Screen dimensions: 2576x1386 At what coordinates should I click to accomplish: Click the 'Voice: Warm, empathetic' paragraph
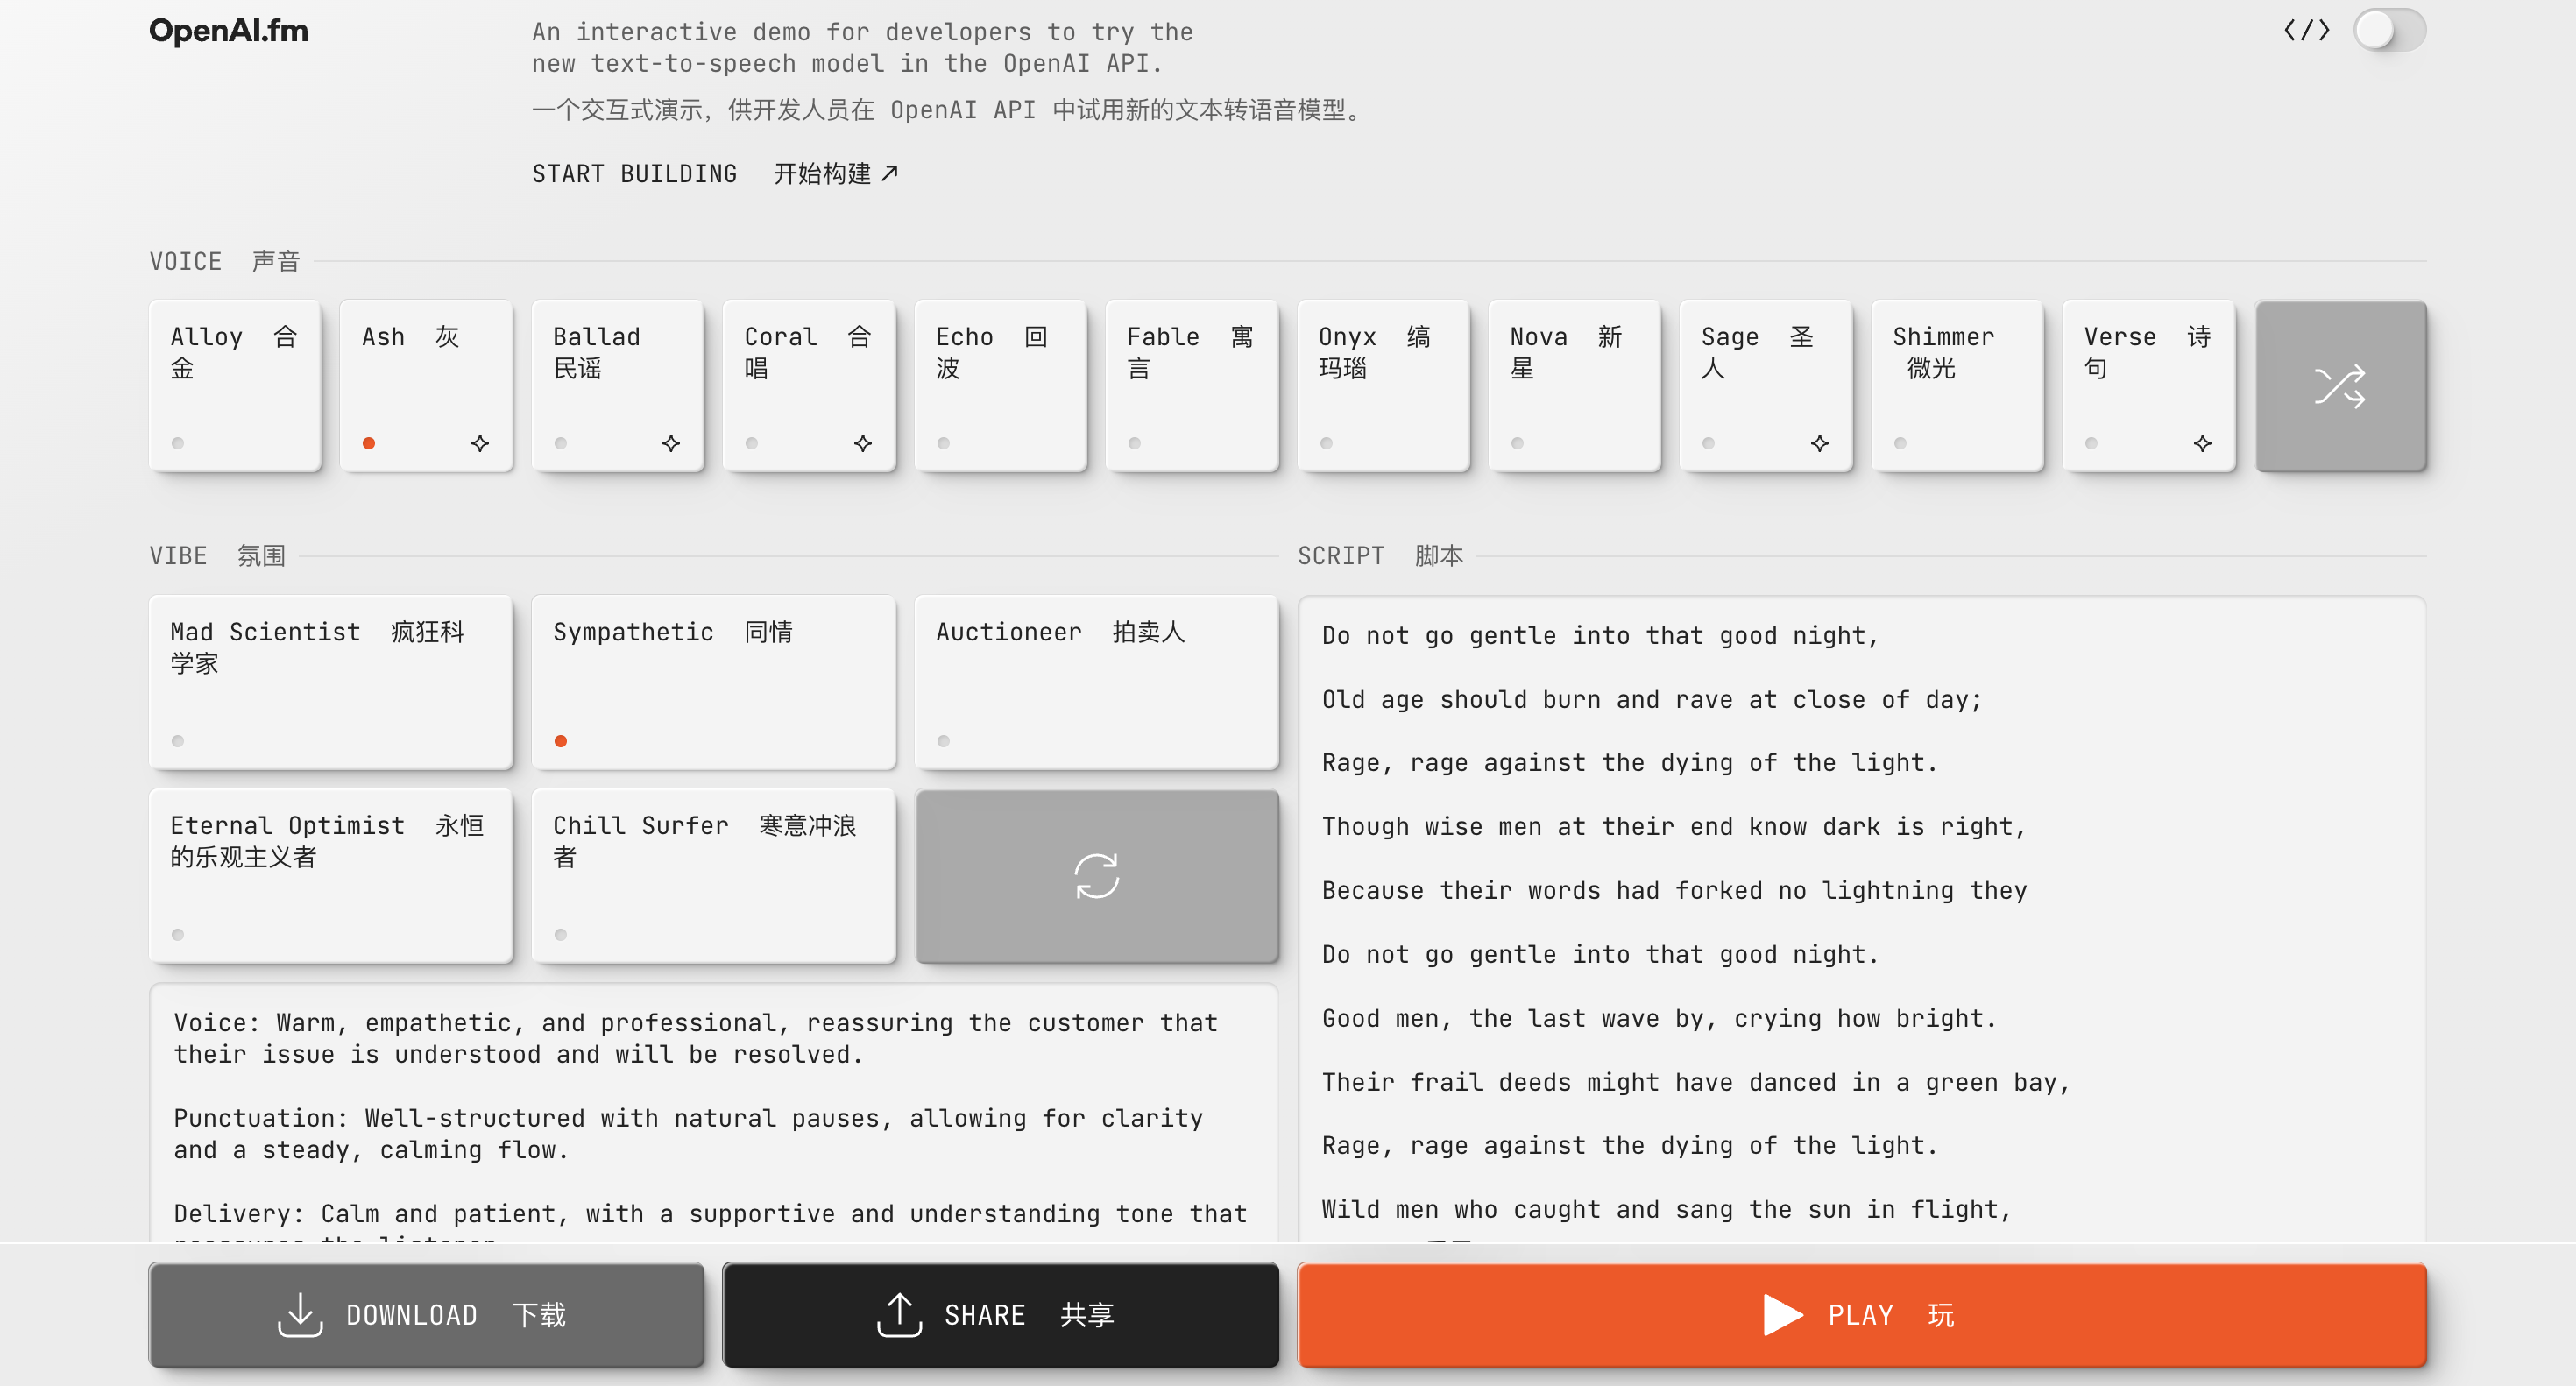(696, 1038)
